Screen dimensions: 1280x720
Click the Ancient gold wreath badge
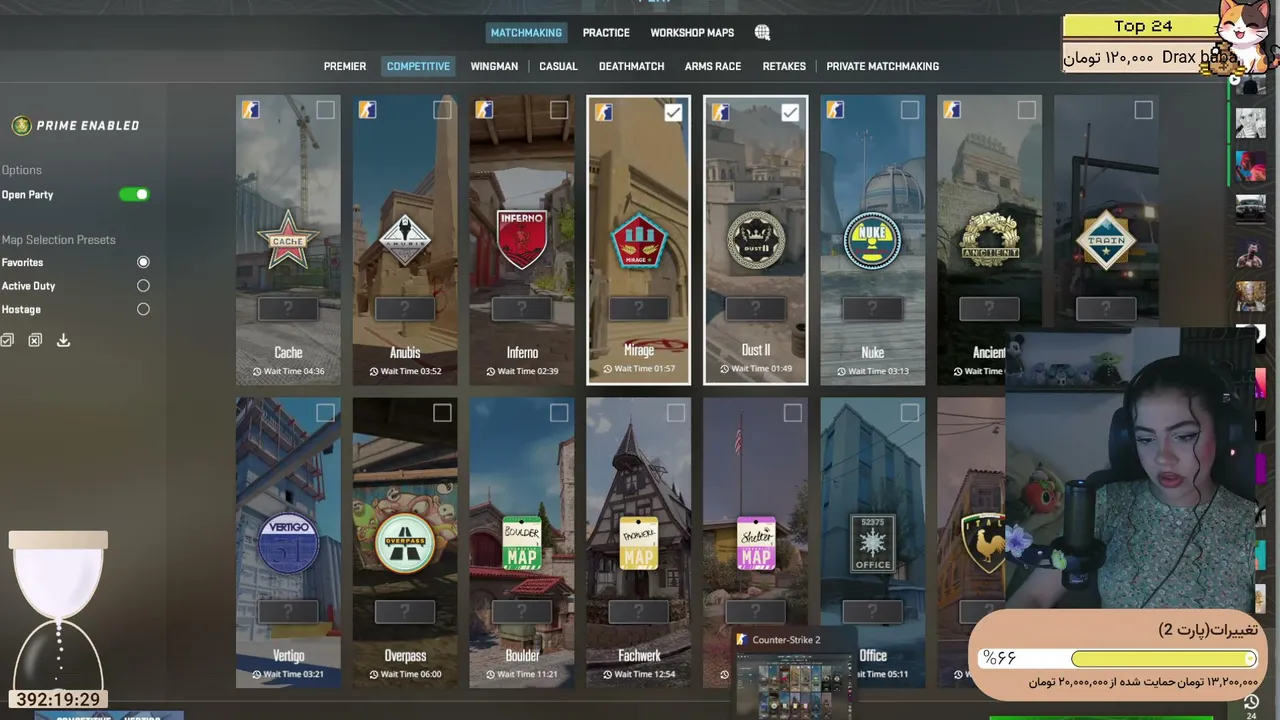[x=990, y=240]
